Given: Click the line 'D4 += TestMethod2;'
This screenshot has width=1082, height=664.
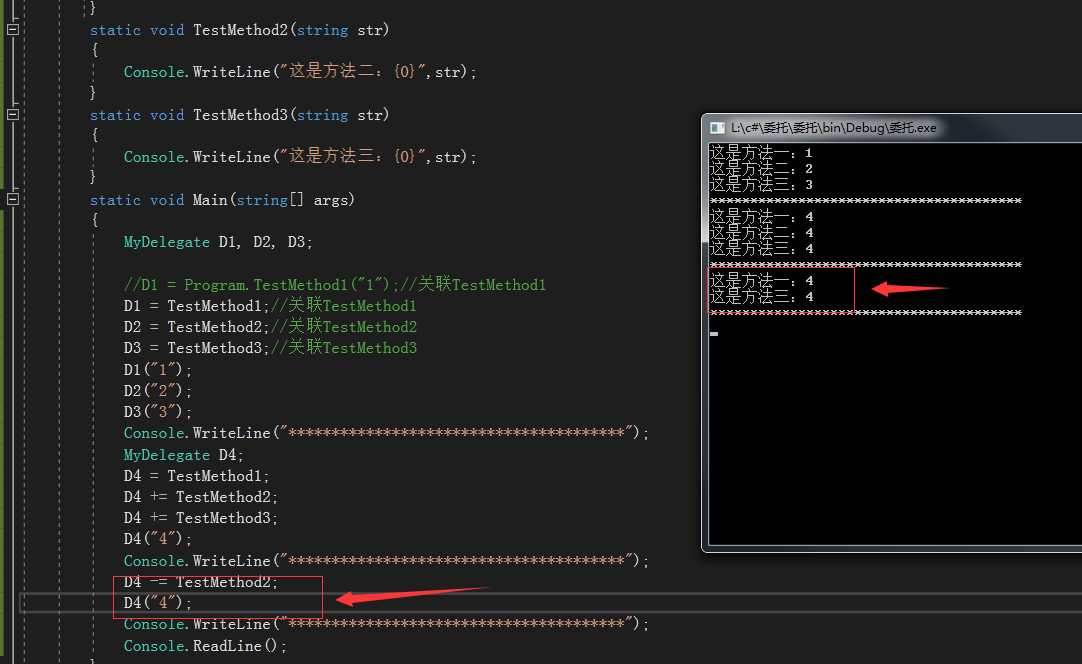Looking at the screenshot, I should (x=200, y=497).
